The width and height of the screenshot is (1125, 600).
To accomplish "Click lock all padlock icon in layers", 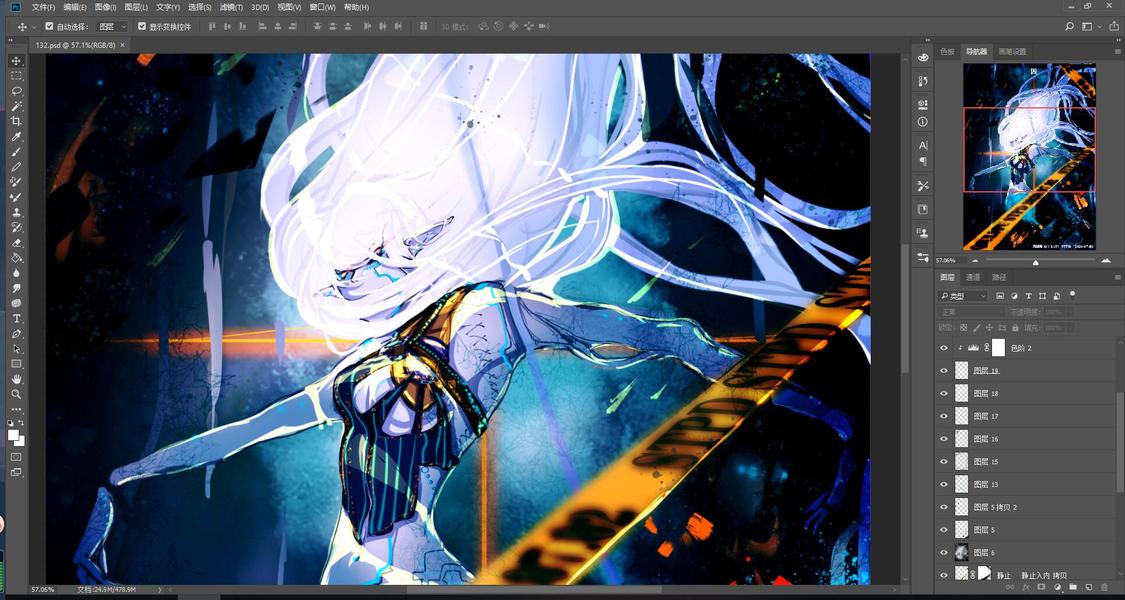I will coord(1016,327).
